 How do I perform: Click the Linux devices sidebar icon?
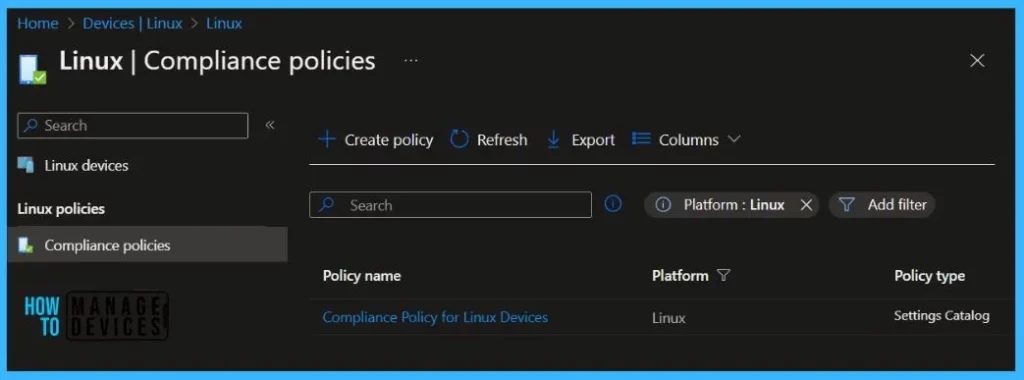25,165
